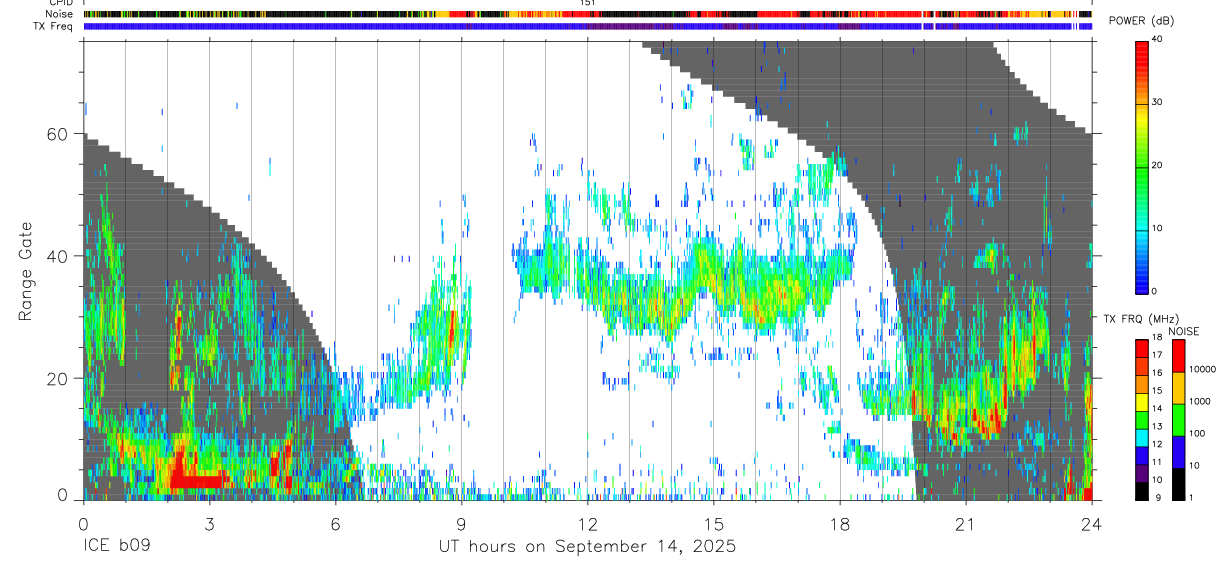Screen dimensions: 1228x567
Task: Click the '10' label on the power scale
Action: point(1158,228)
